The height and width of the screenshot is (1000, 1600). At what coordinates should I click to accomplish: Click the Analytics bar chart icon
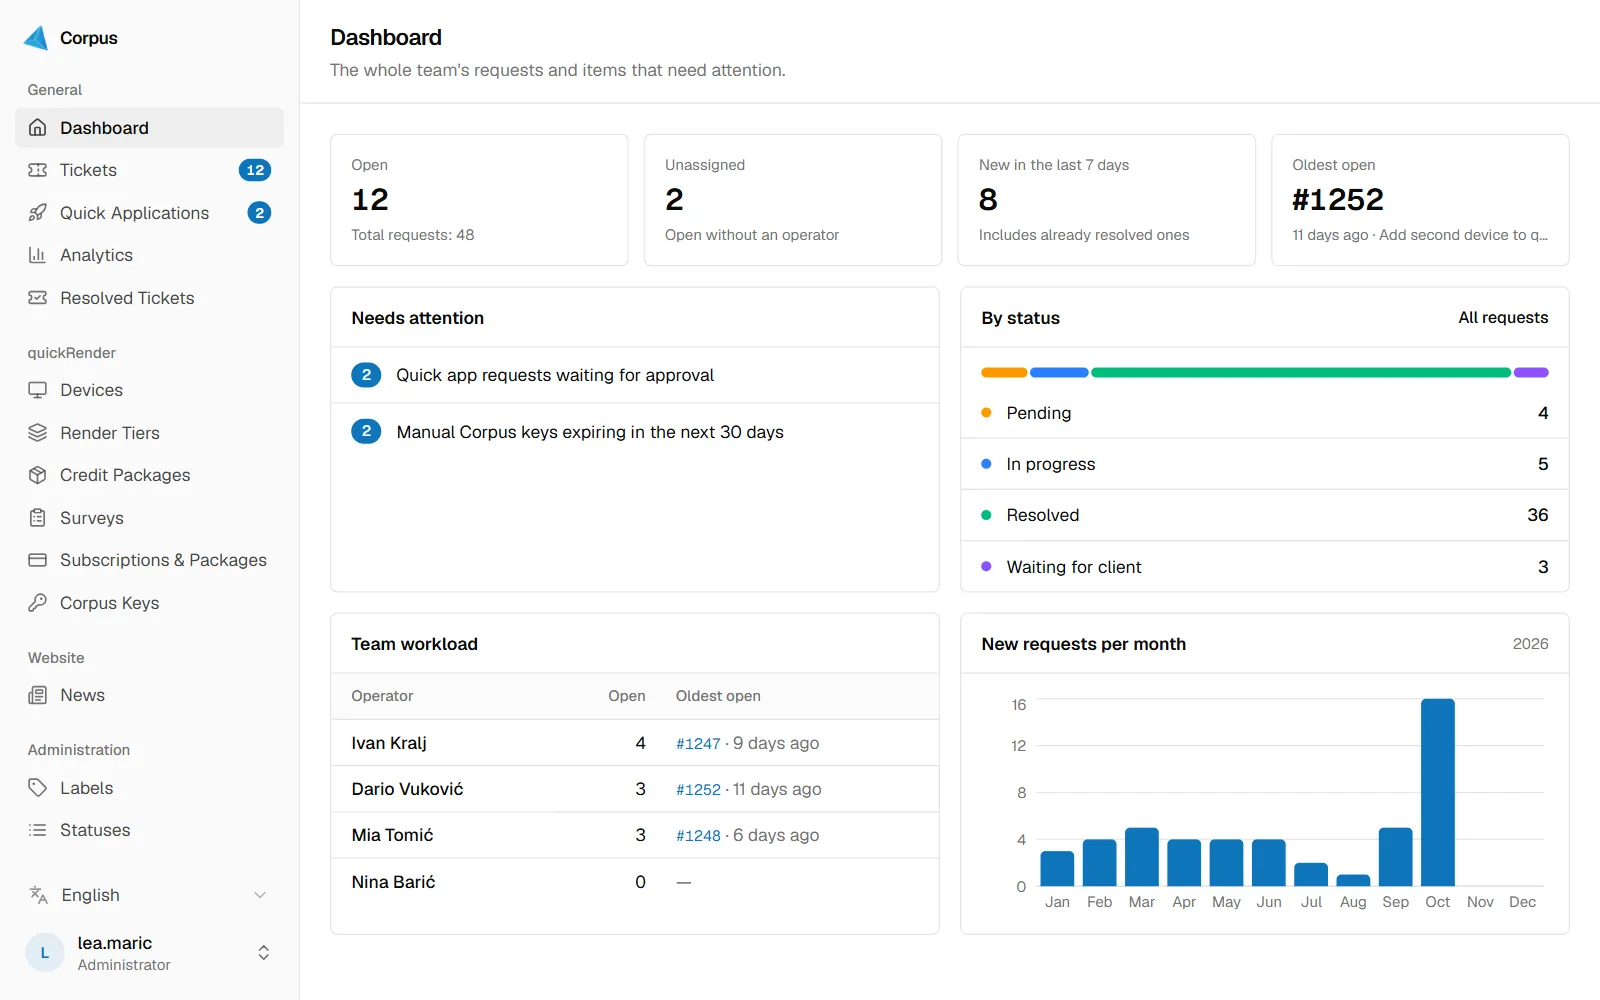coord(38,255)
